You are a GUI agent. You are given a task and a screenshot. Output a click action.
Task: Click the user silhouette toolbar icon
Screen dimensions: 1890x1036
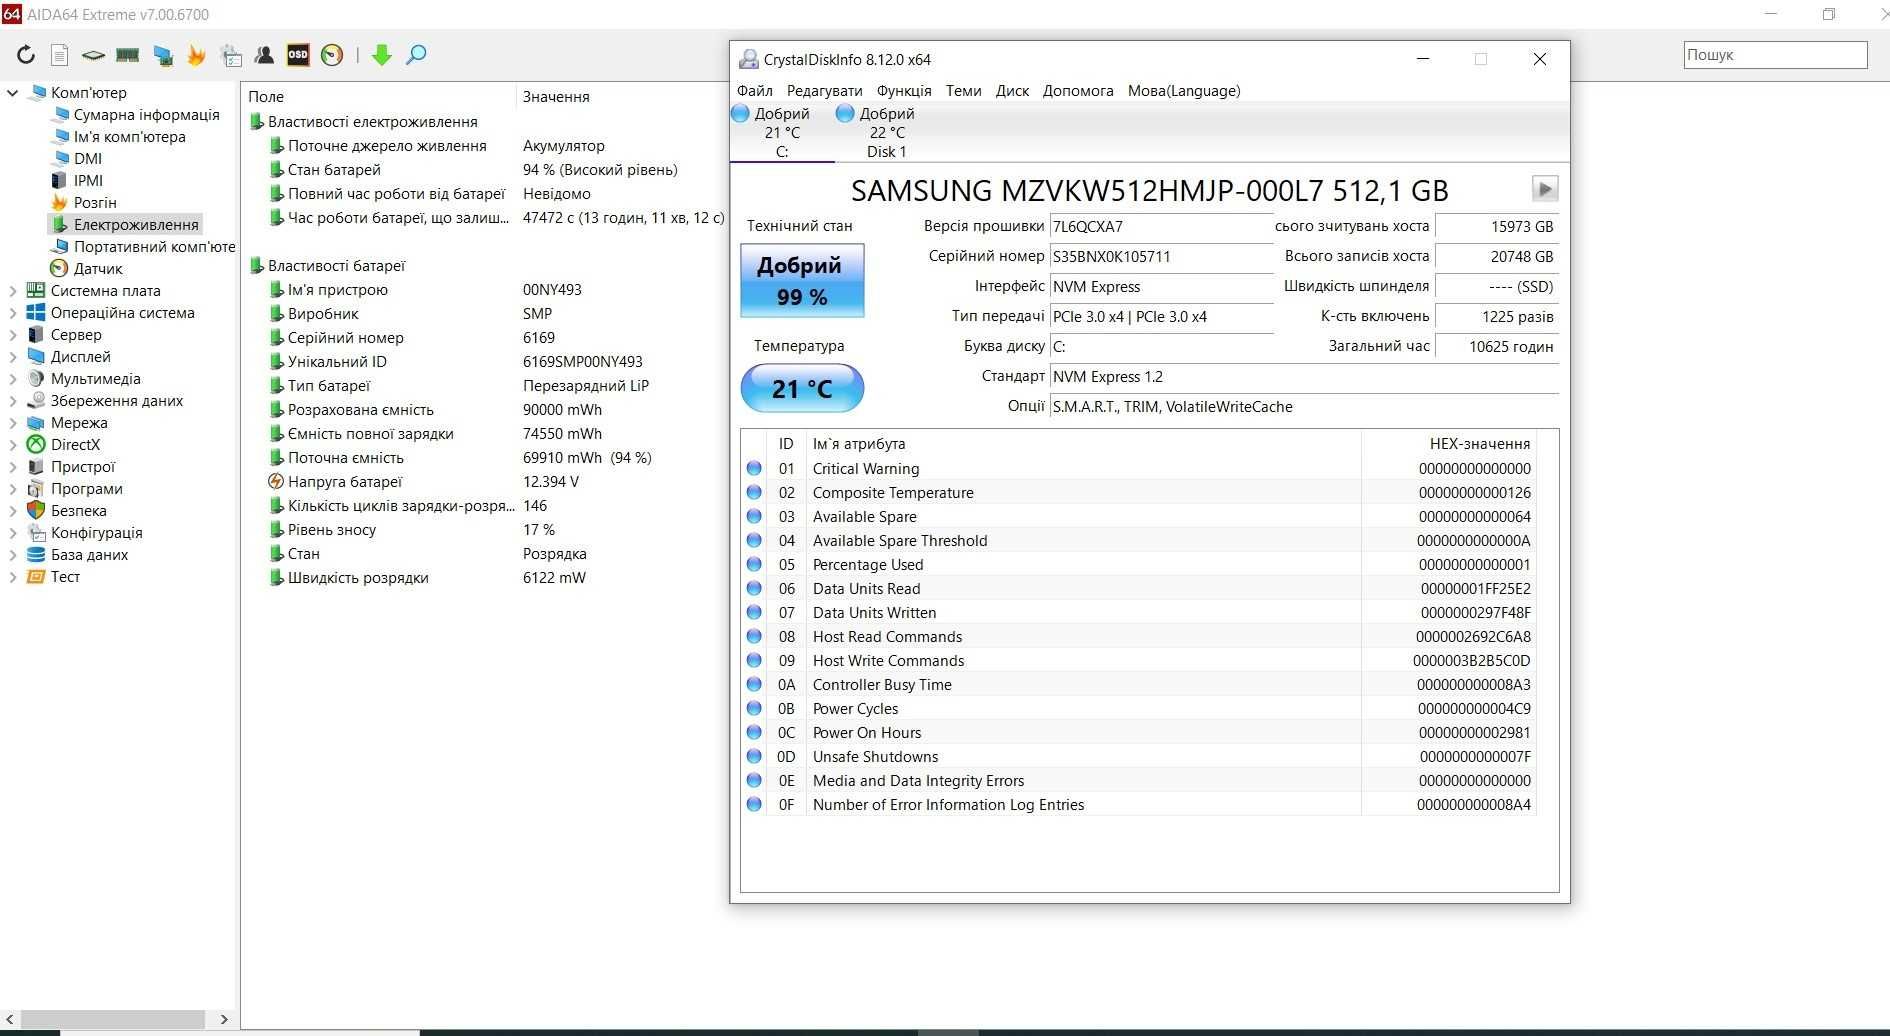point(264,55)
